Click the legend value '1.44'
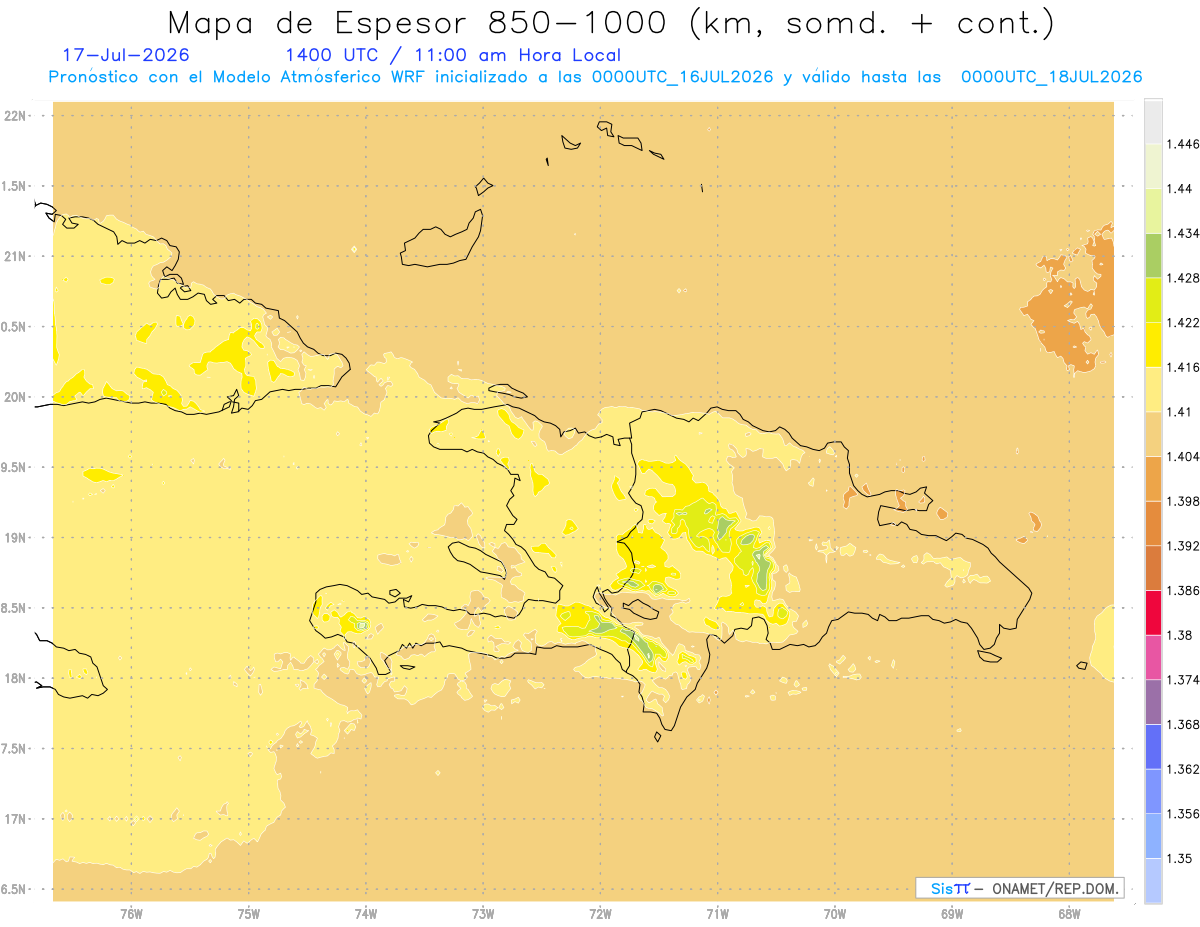1200x927 pixels. tap(1180, 189)
